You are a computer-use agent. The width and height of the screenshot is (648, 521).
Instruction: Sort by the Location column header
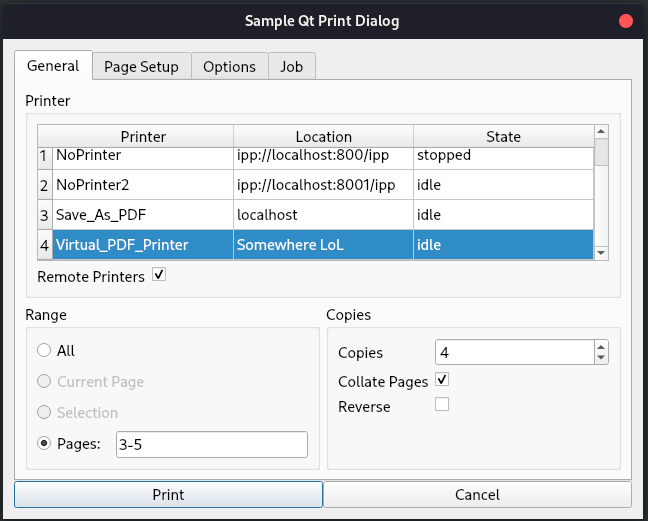coord(324,136)
